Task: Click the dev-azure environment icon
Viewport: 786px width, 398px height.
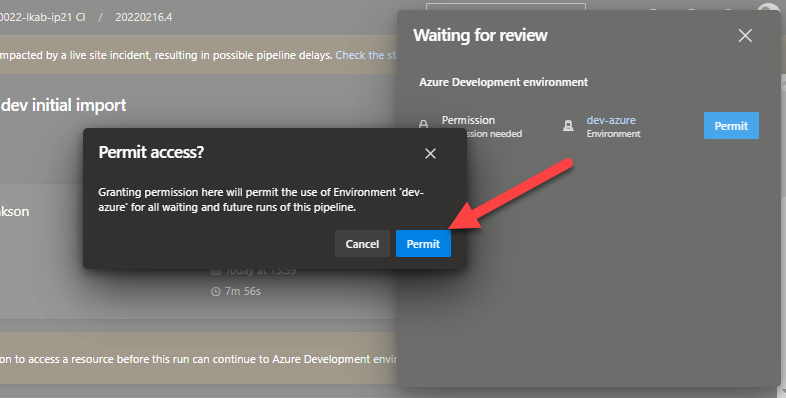Action: [568, 126]
